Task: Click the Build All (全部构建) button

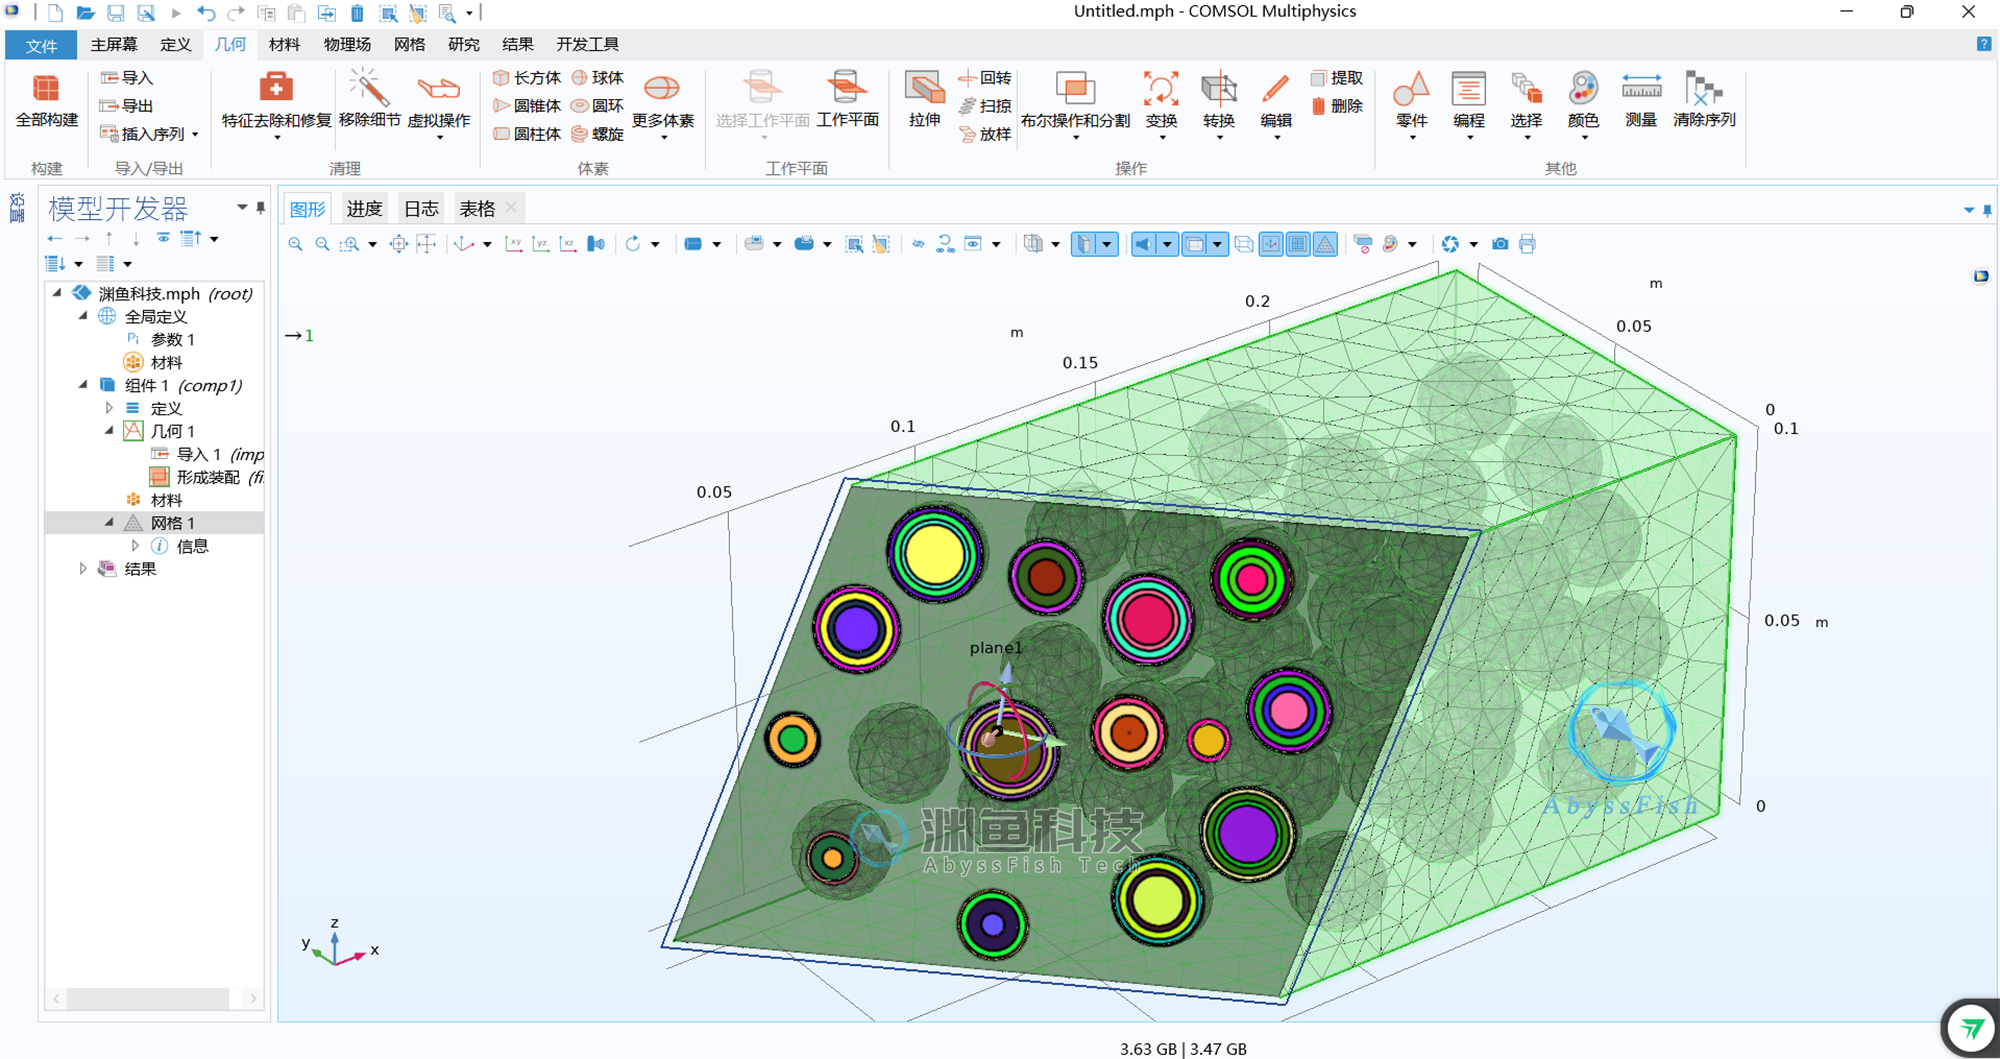Action: click(46, 100)
